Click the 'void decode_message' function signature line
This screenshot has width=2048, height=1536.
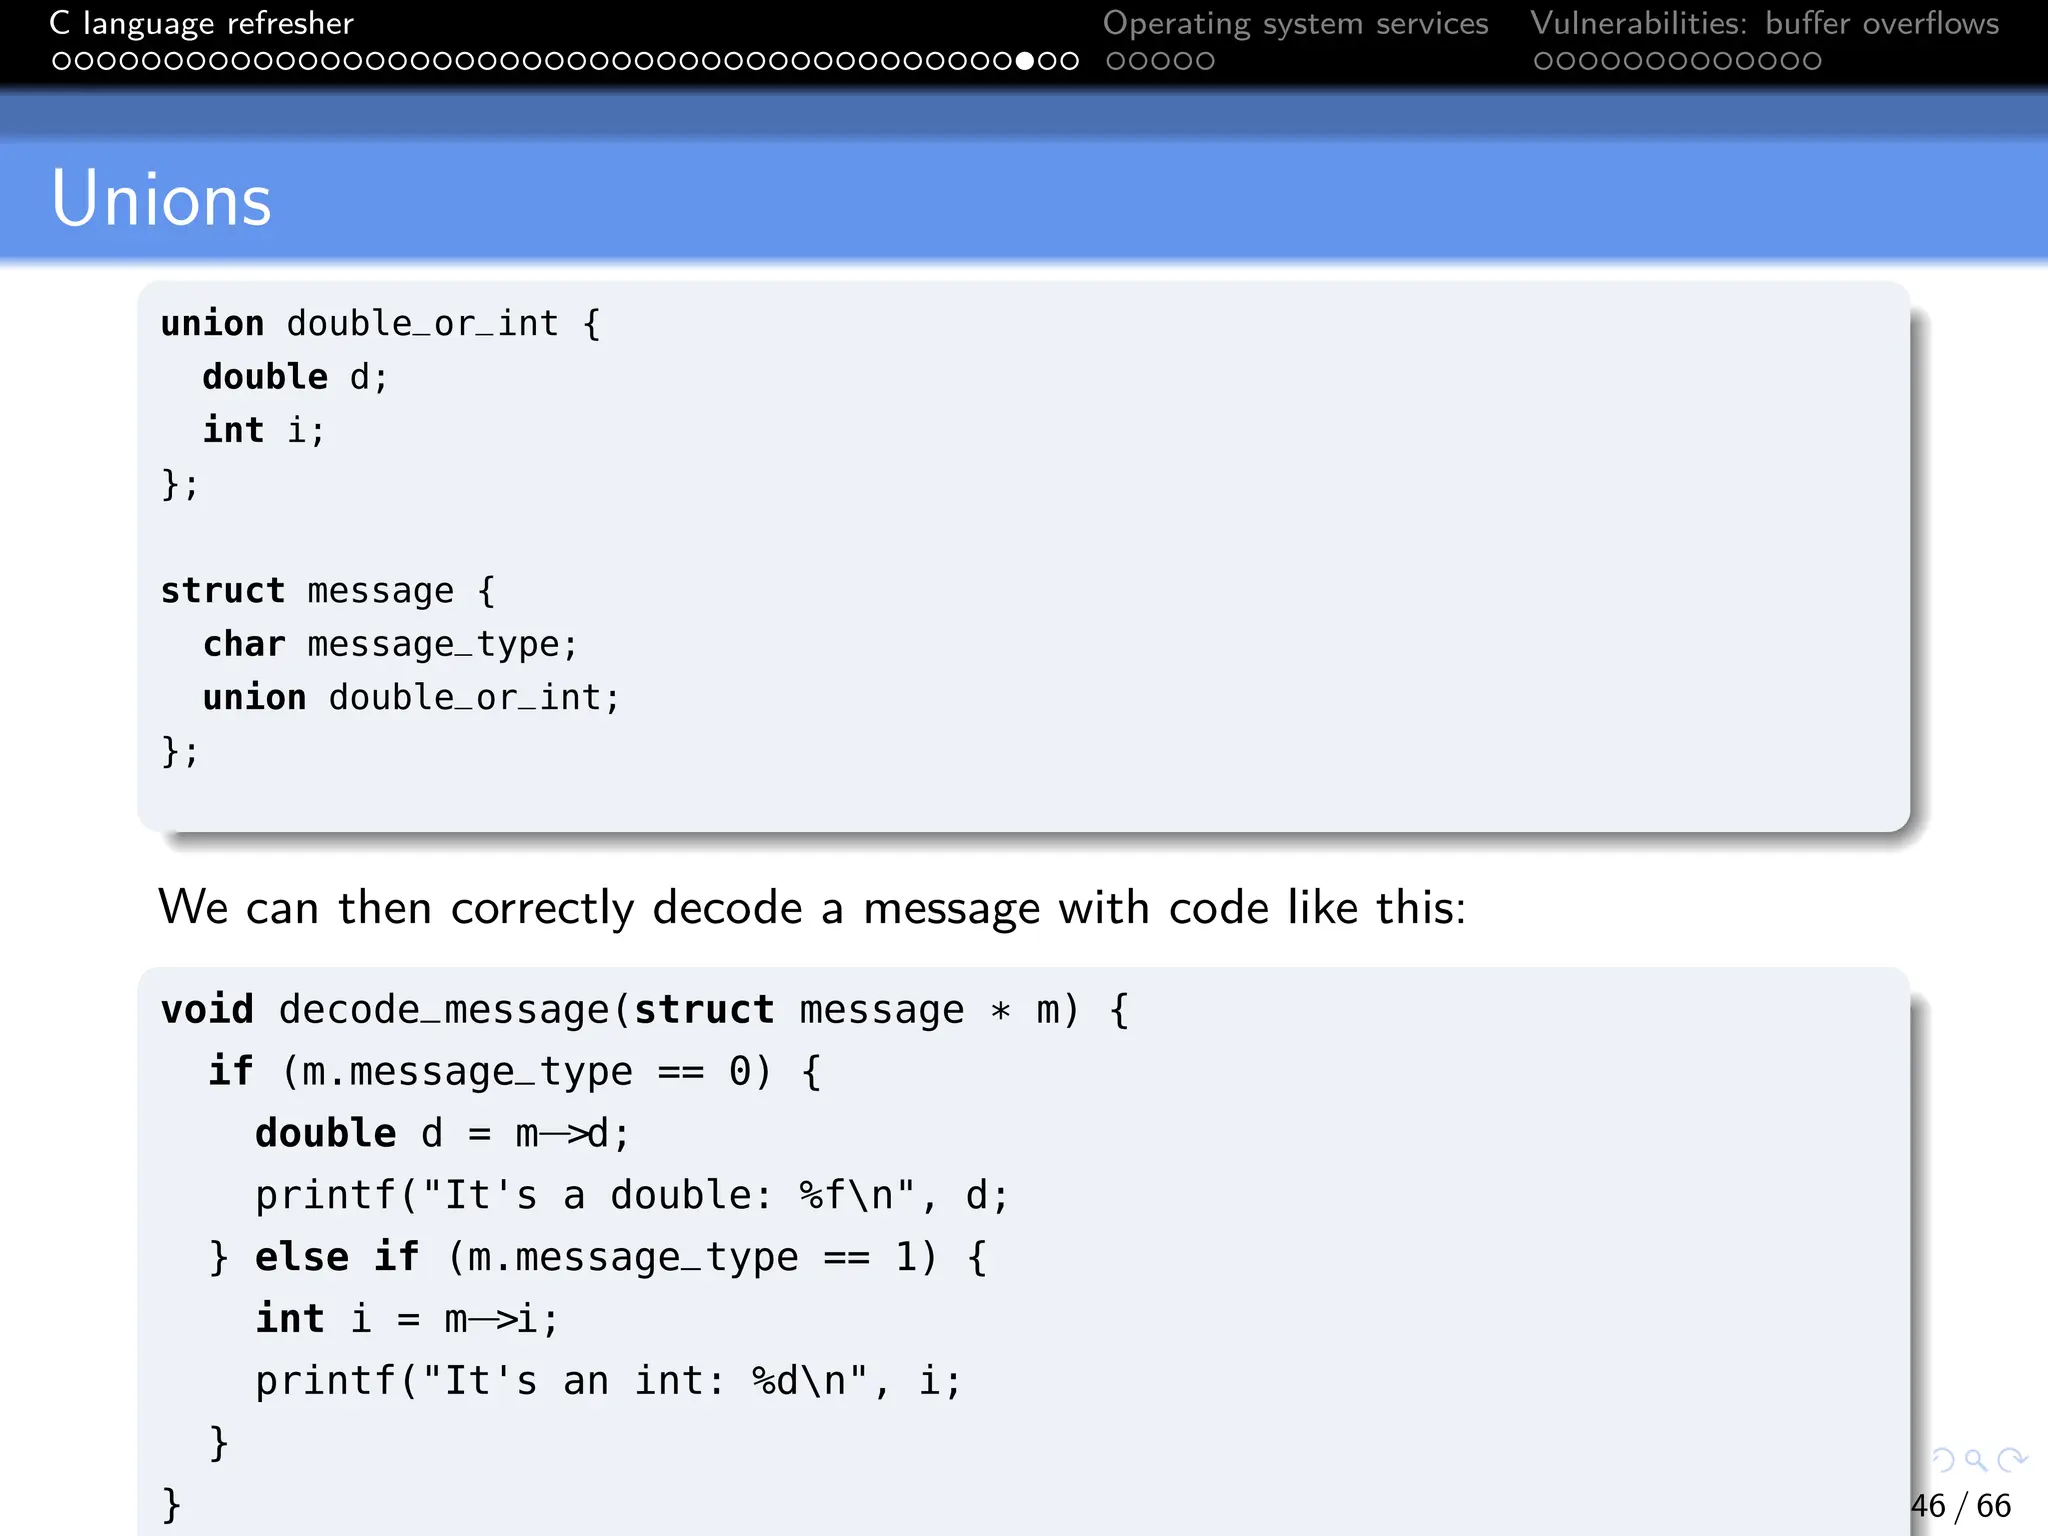click(x=646, y=1010)
